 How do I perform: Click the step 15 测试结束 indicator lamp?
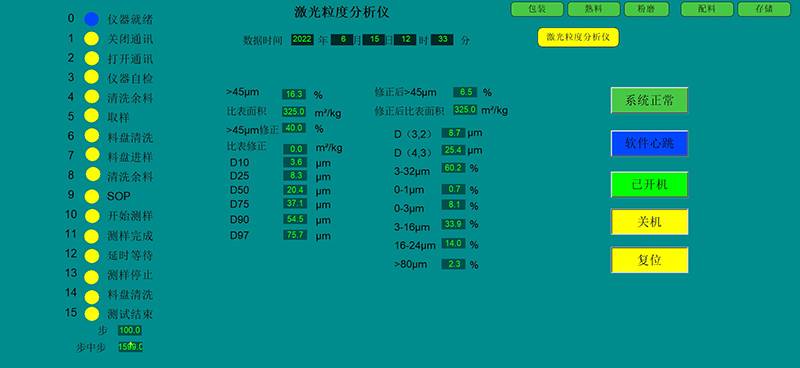92,314
